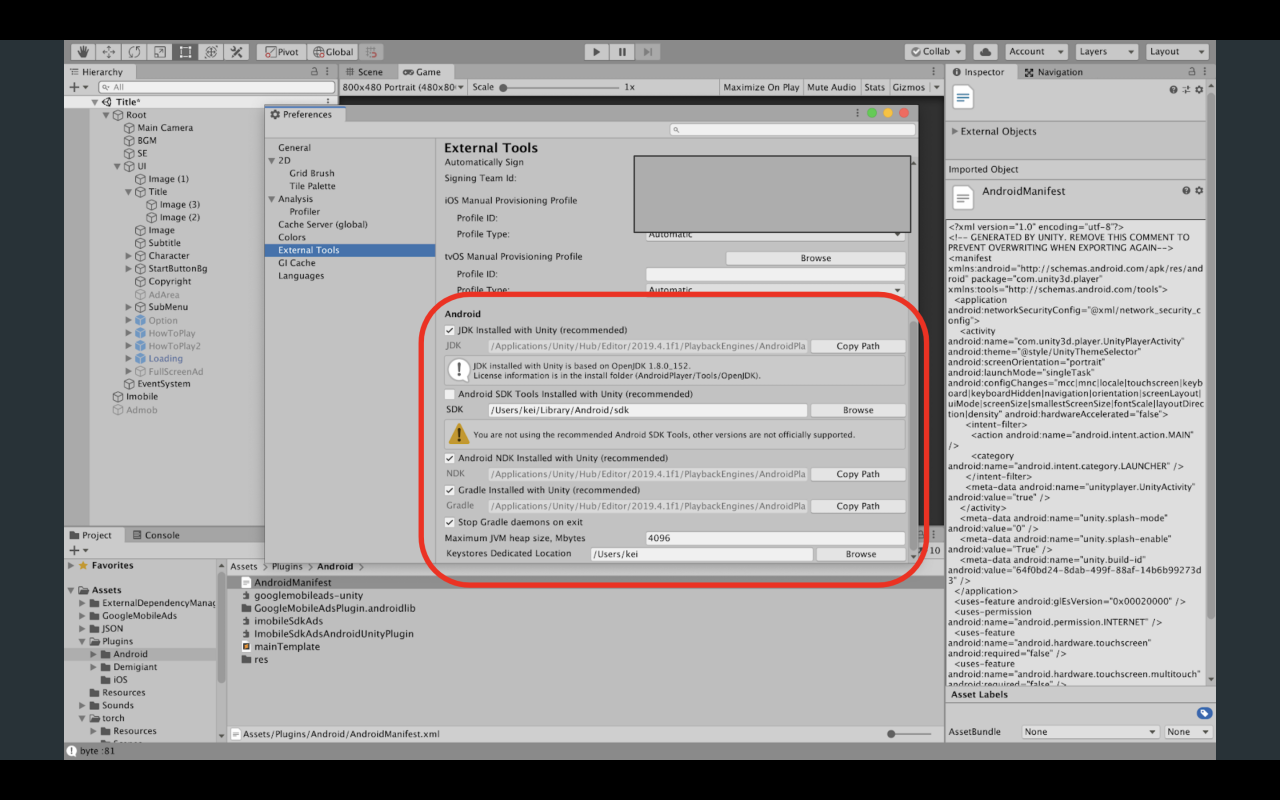Open GI Cache preferences
1280x800 pixels.
point(296,263)
